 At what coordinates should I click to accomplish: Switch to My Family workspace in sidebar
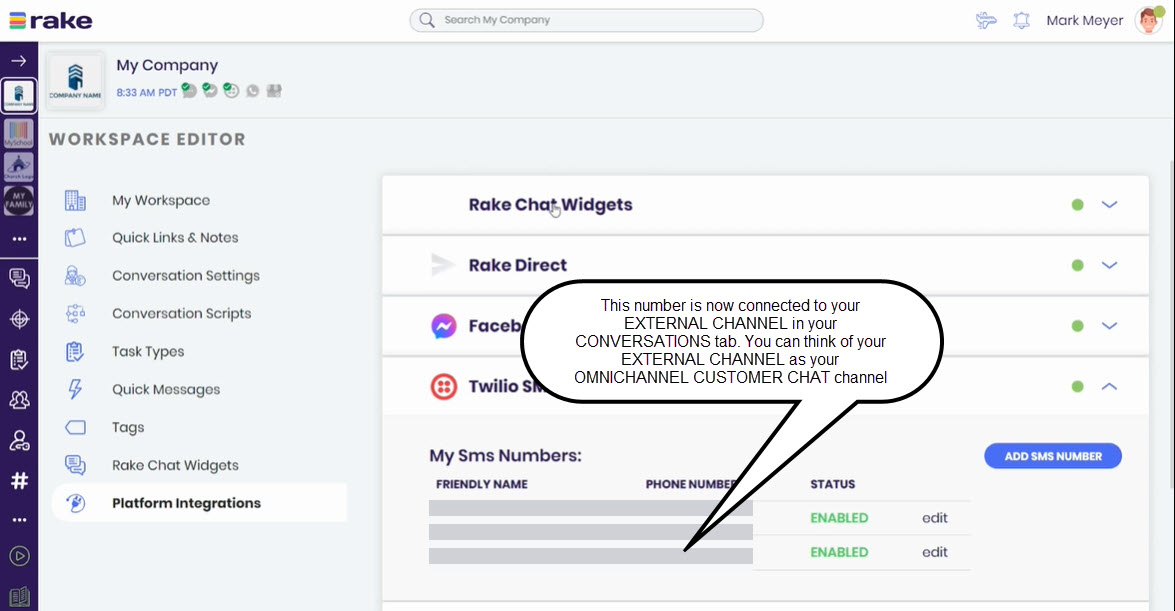click(19, 200)
